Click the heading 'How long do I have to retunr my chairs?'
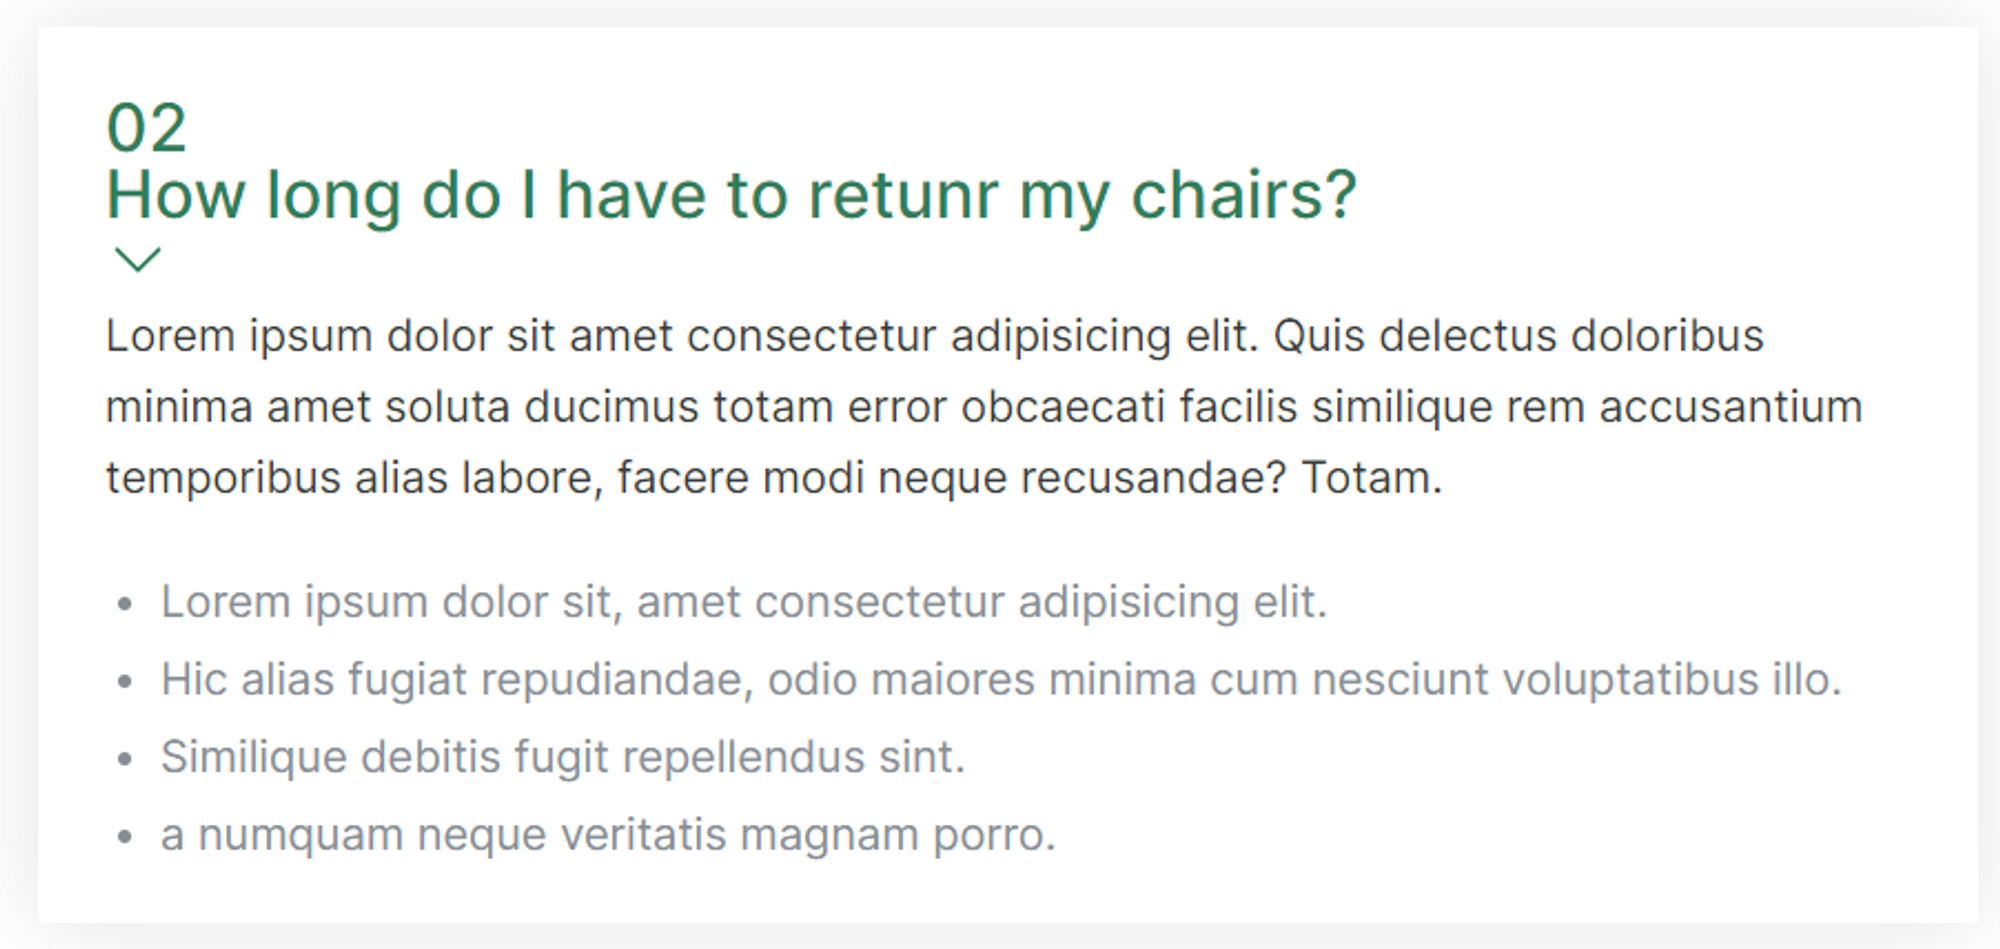The image size is (2000, 949). pos(731,195)
